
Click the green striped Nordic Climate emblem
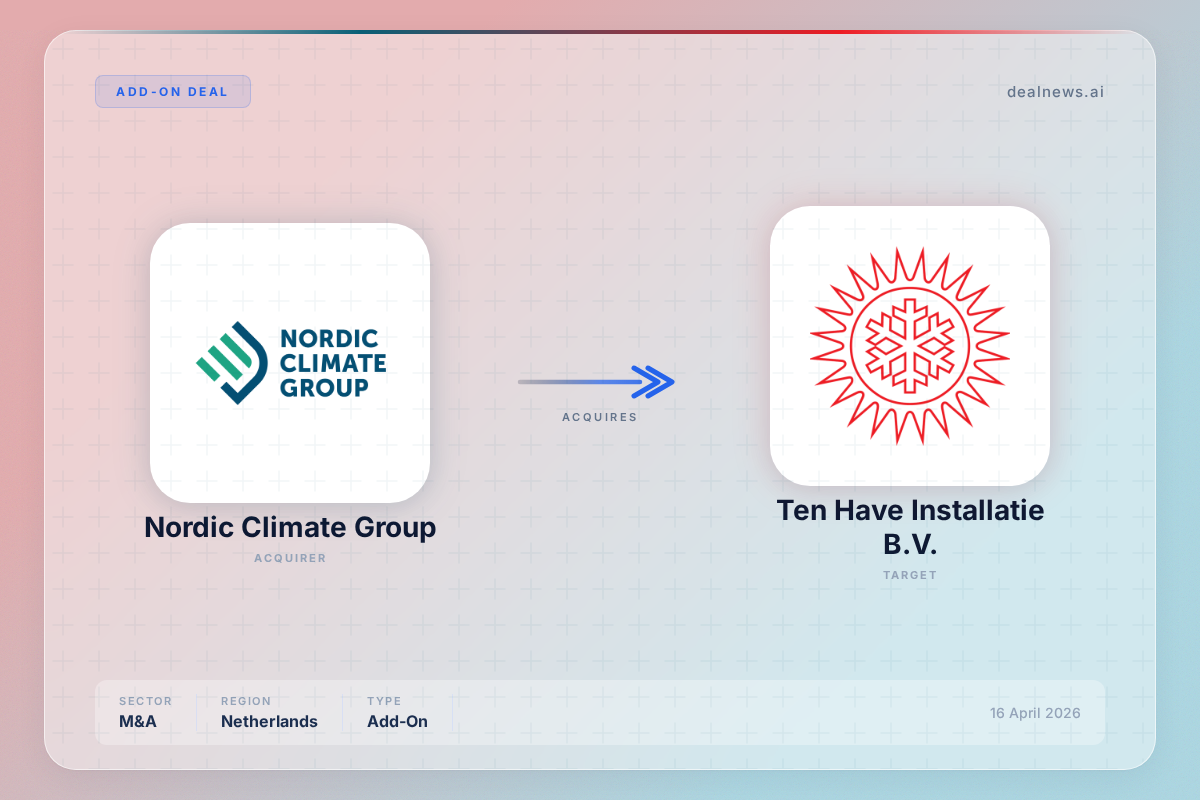(x=232, y=362)
